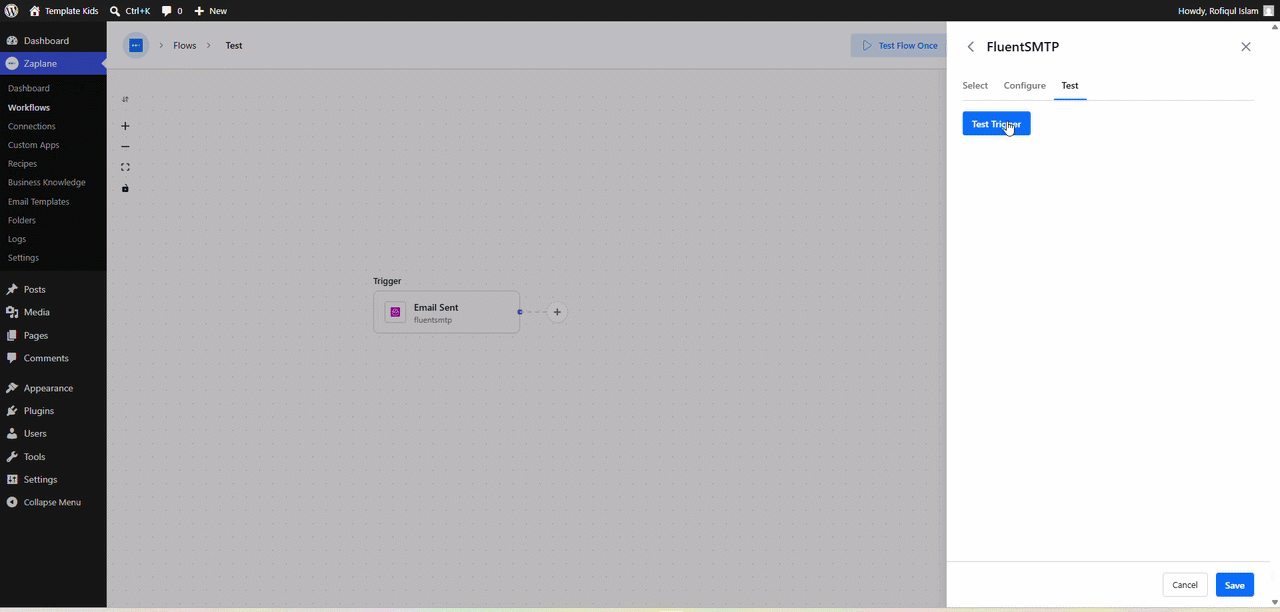
Task: Open the Howdy, Rofiqul Islam profile
Action: click(1218, 10)
